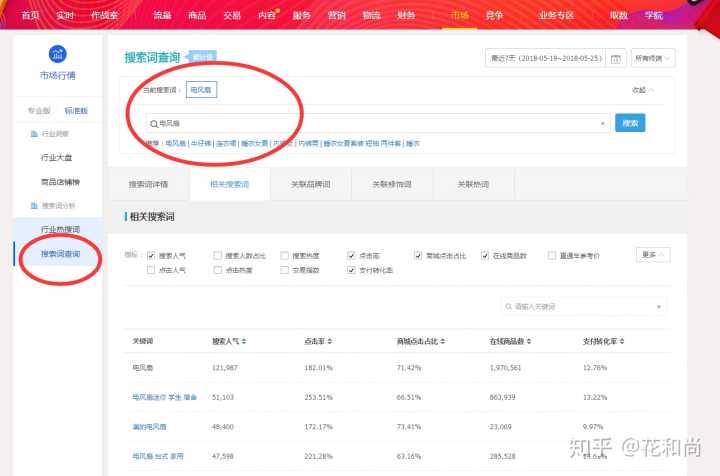720x476 pixels.
Task: Open the 电风扇迷你 学生 宿舍 keyword link
Action: (165, 397)
